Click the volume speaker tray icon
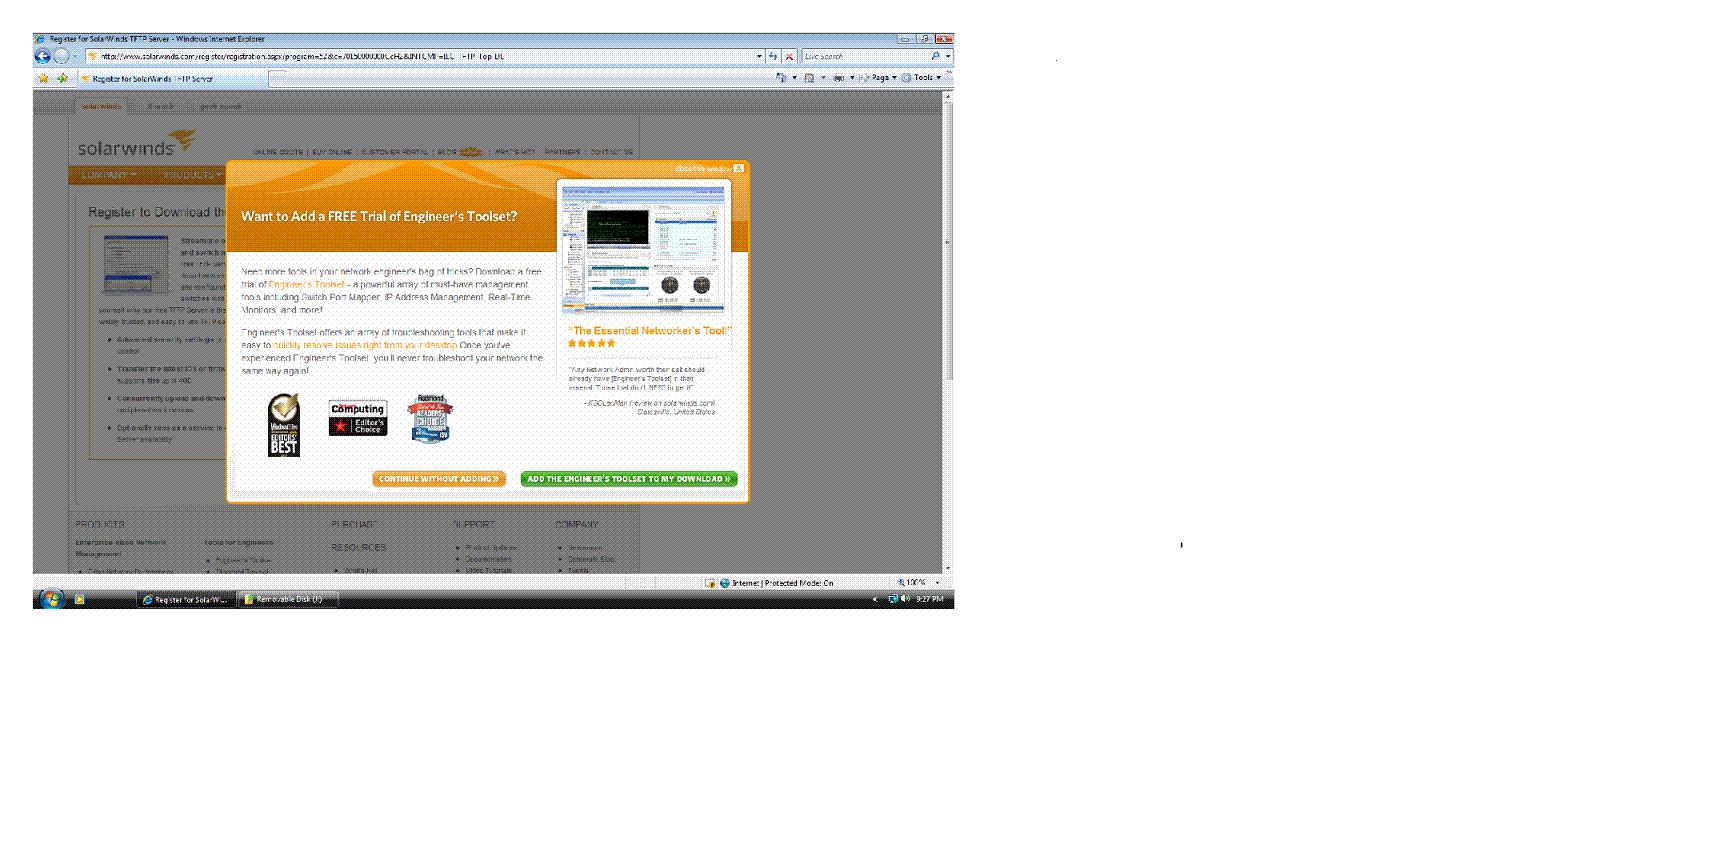The width and height of the screenshot is (1728, 845). [x=905, y=599]
